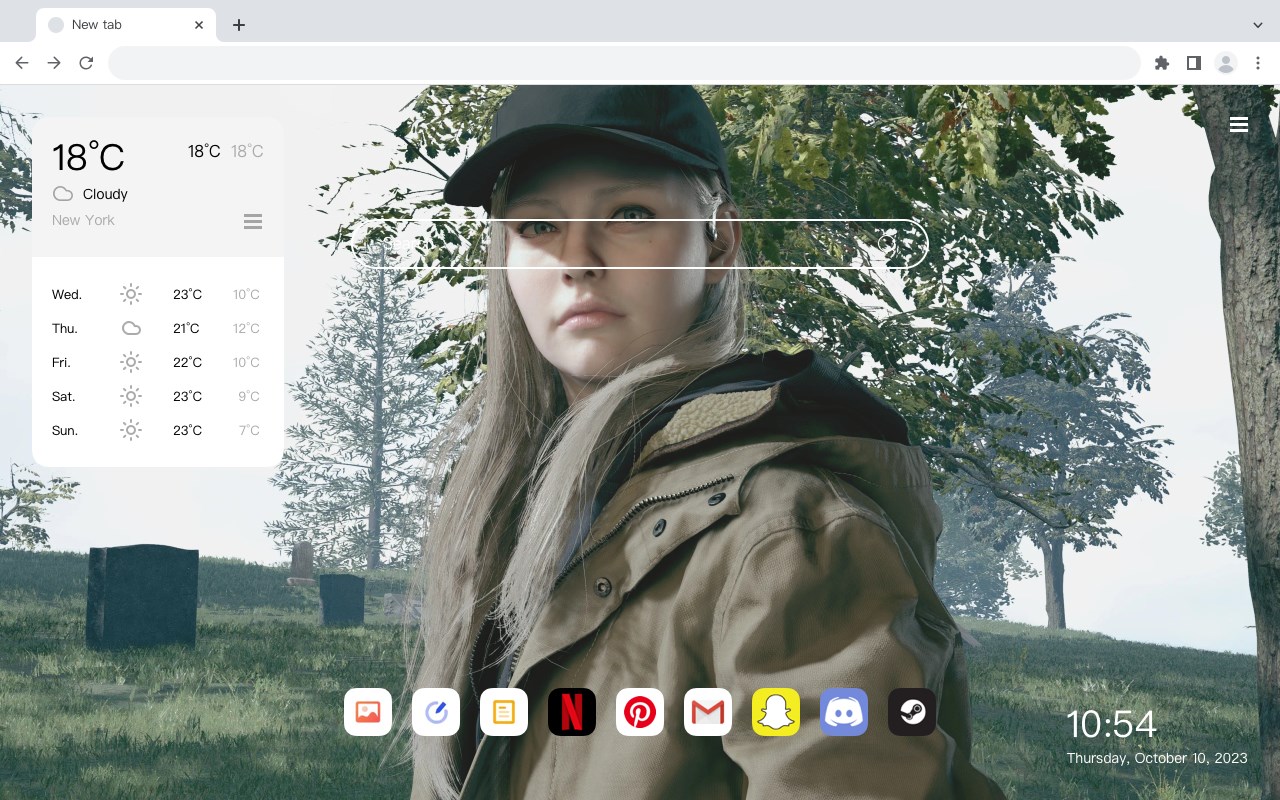1280x800 pixels.
Task: Open the Chrome extensions puzzle icon
Action: [x=1161, y=63]
